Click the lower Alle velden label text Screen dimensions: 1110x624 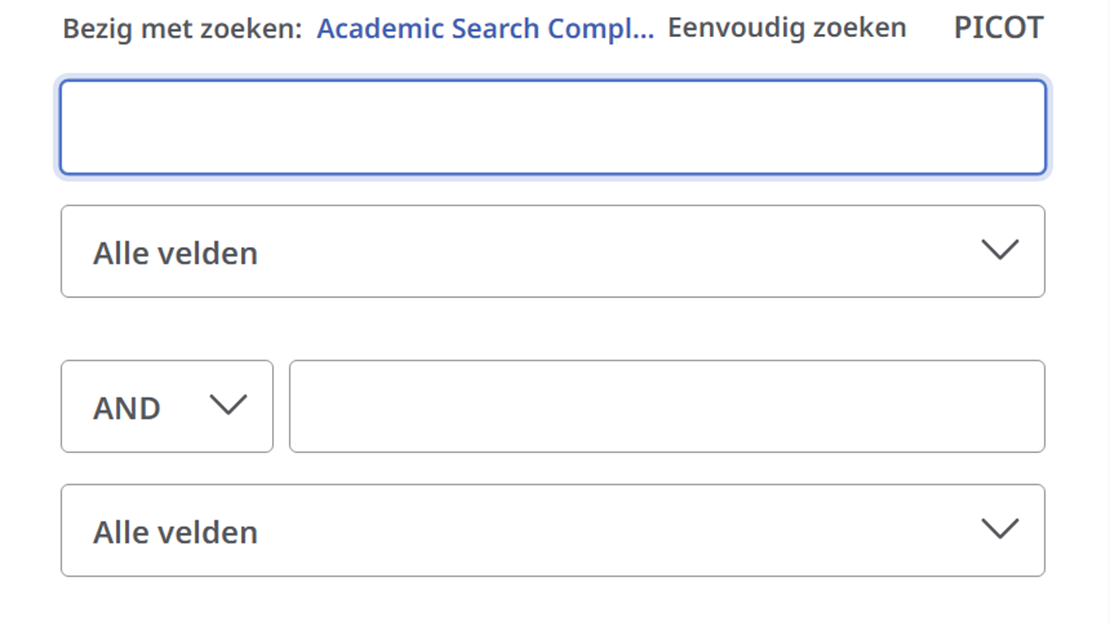[x=176, y=532]
